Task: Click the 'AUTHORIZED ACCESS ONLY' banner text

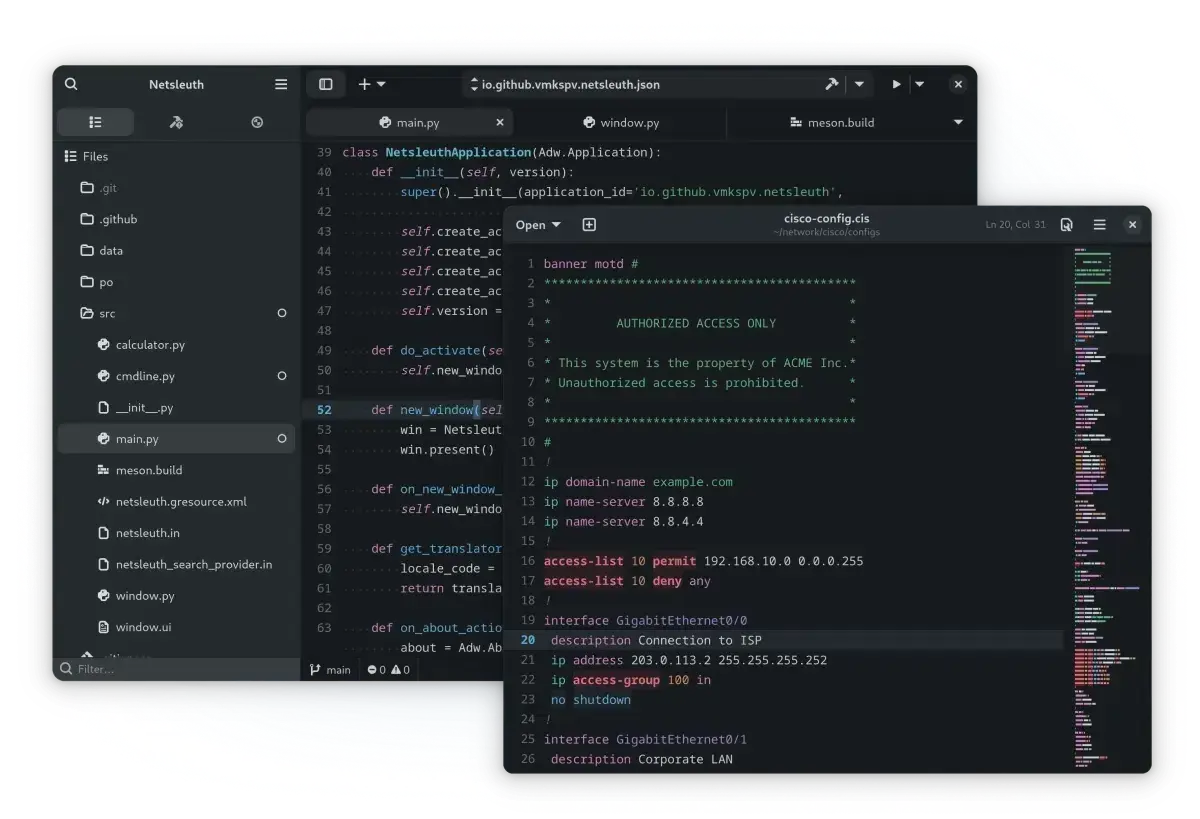Action: [x=696, y=323]
